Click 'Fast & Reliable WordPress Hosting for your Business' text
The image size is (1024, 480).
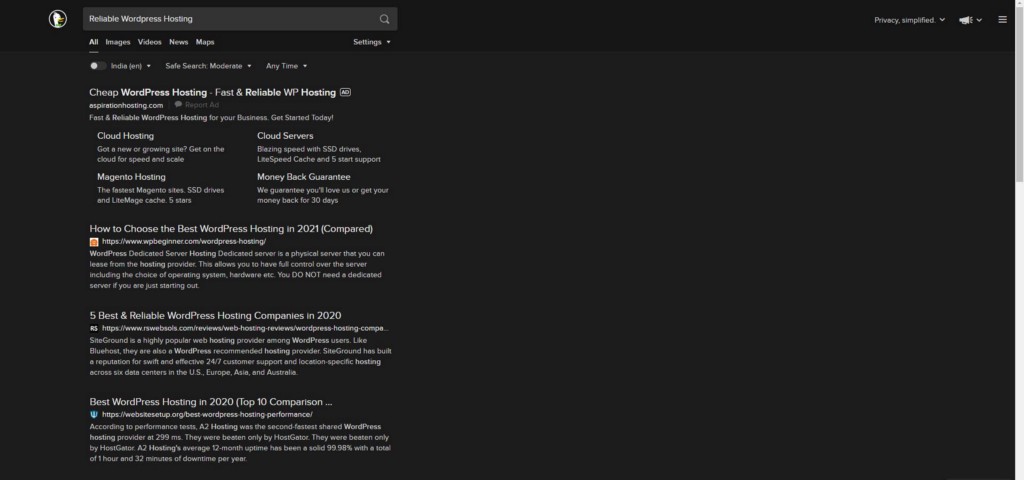(212, 118)
